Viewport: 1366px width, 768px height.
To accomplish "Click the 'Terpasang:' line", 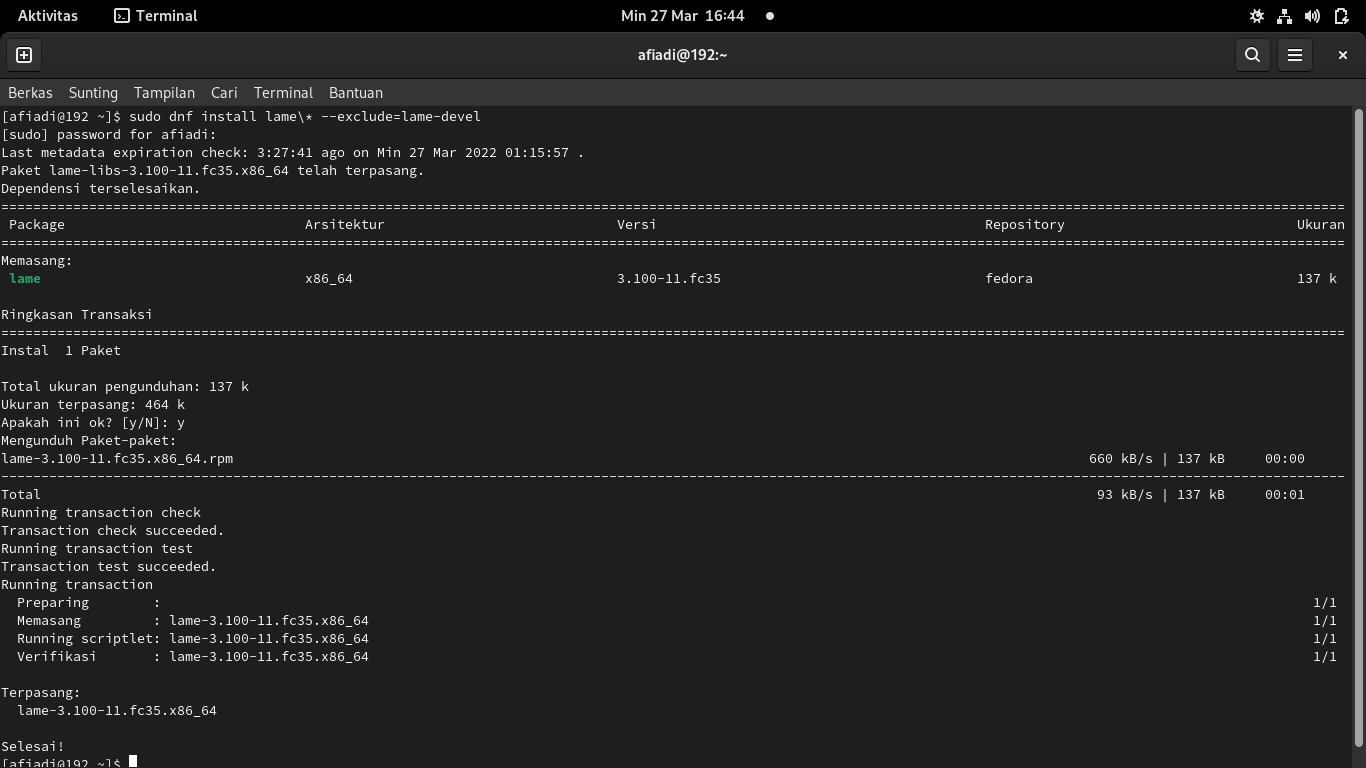I will [x=41, y=692].
